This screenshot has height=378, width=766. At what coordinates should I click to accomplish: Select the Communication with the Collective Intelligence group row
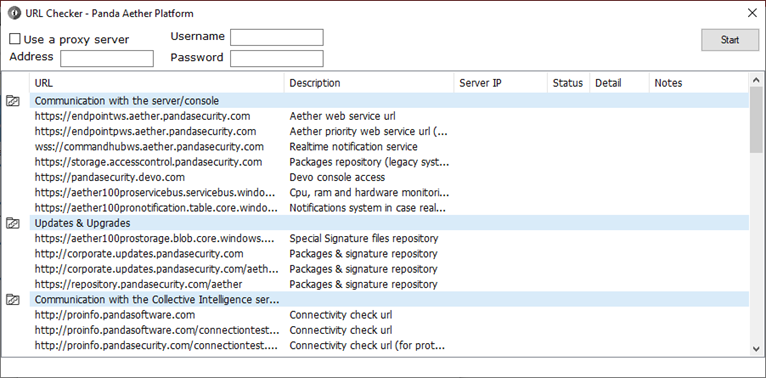pyautogui.click(x=389, y=299)
